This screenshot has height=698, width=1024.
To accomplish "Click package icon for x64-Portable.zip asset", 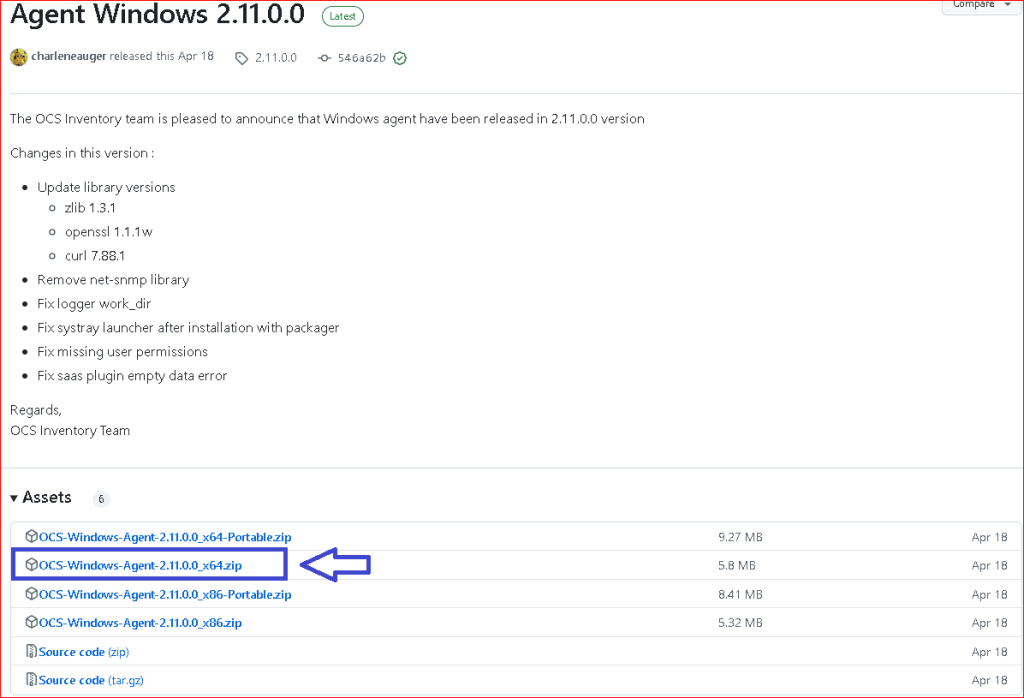I will click(31, 536).
